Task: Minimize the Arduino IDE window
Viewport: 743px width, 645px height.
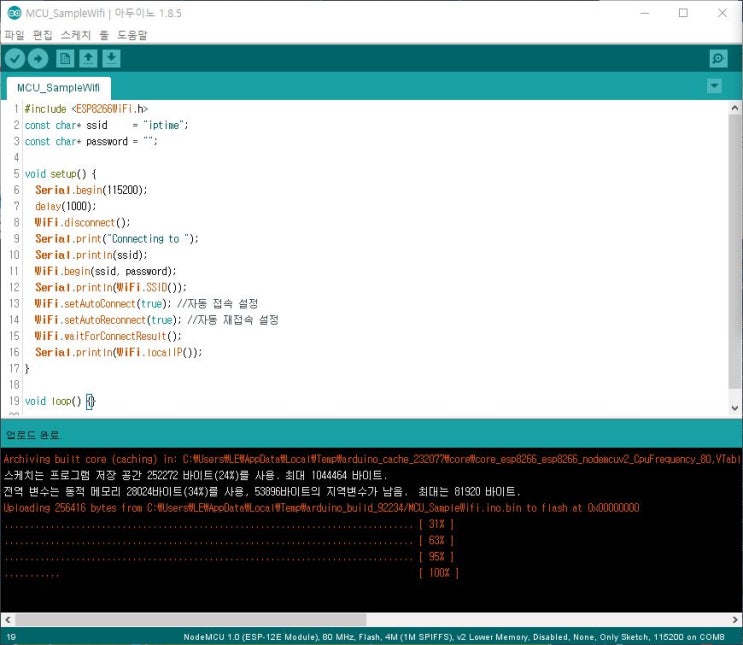Action: point(644,13)
